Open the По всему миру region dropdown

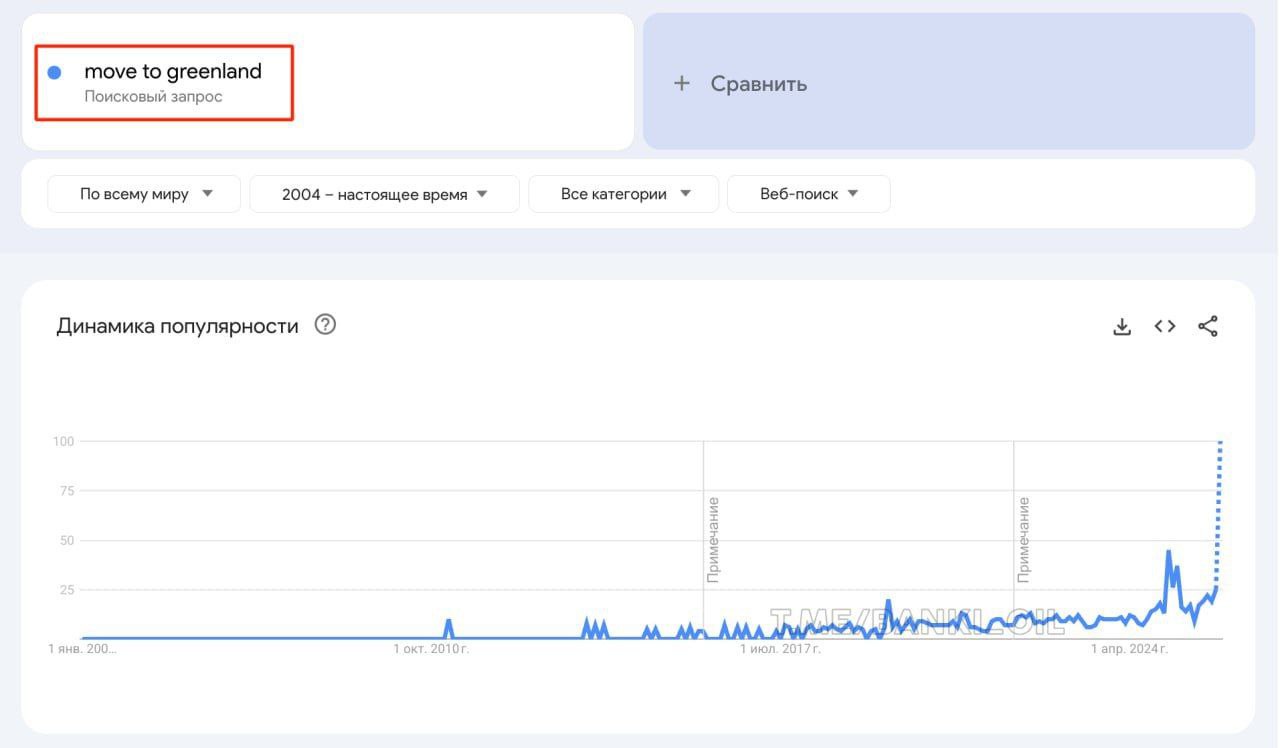(145, 194)
